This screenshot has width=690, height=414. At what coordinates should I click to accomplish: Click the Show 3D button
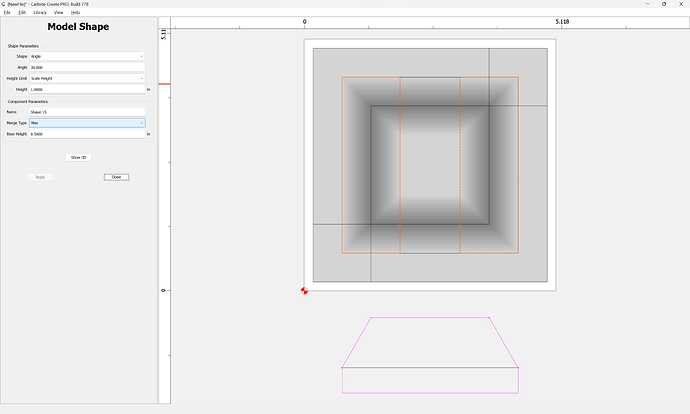(x=78, y=158)
